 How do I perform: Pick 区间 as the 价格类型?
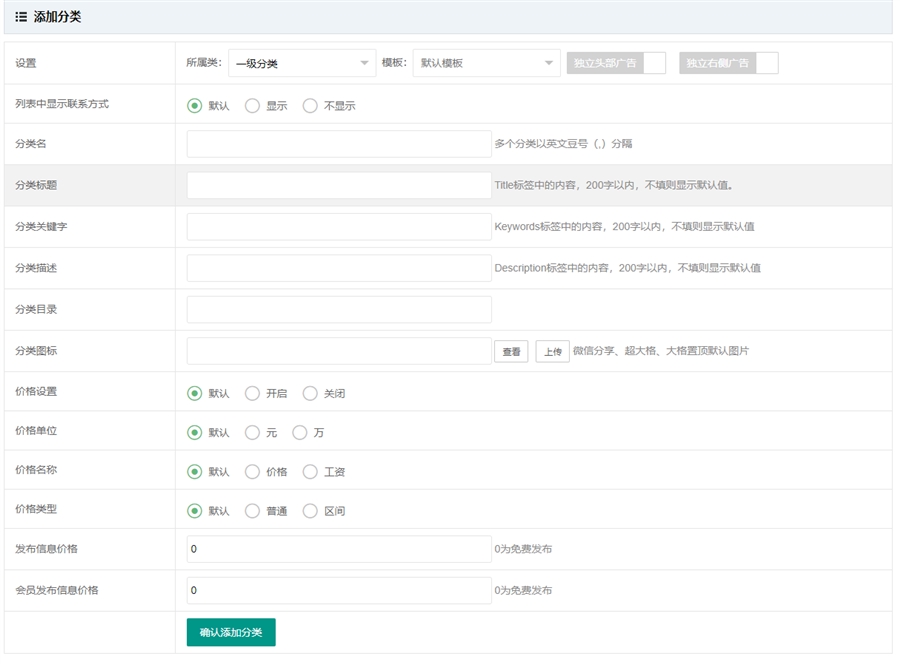[x=310, y=511]
